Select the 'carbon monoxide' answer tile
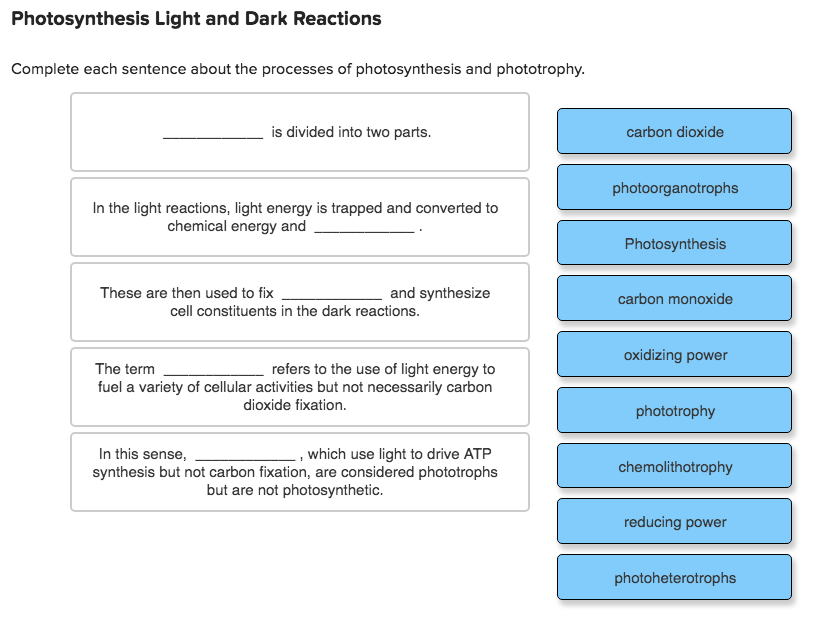 tap(673, 298)
